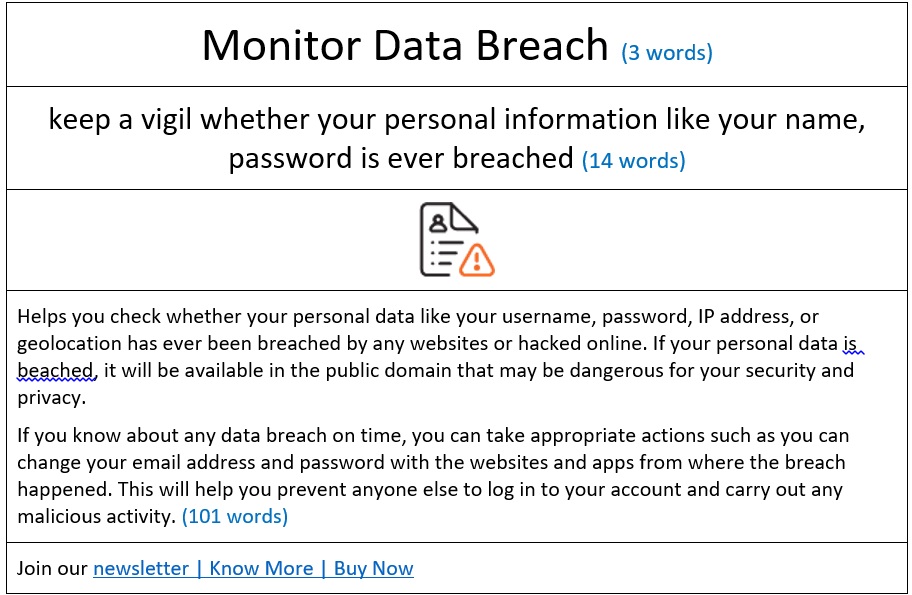Image resolution: width=912 pixels, height=595 pixels.
Task: Click 'Join our' text in footer row
Action: [x=52, y=568]
